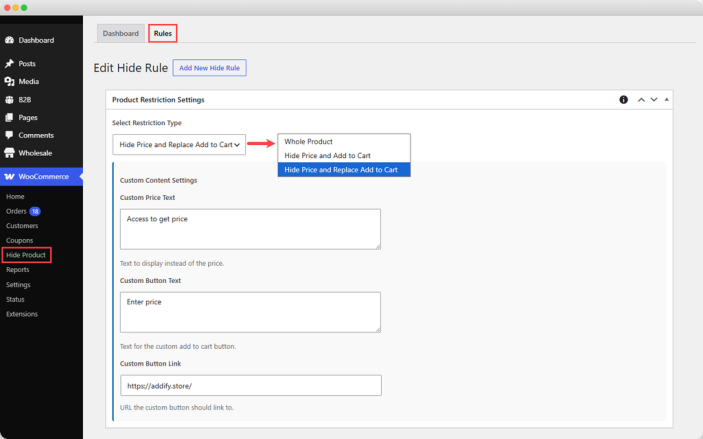Move panel up with the up chevron
The image size is (703, 439).
[641, 100]
